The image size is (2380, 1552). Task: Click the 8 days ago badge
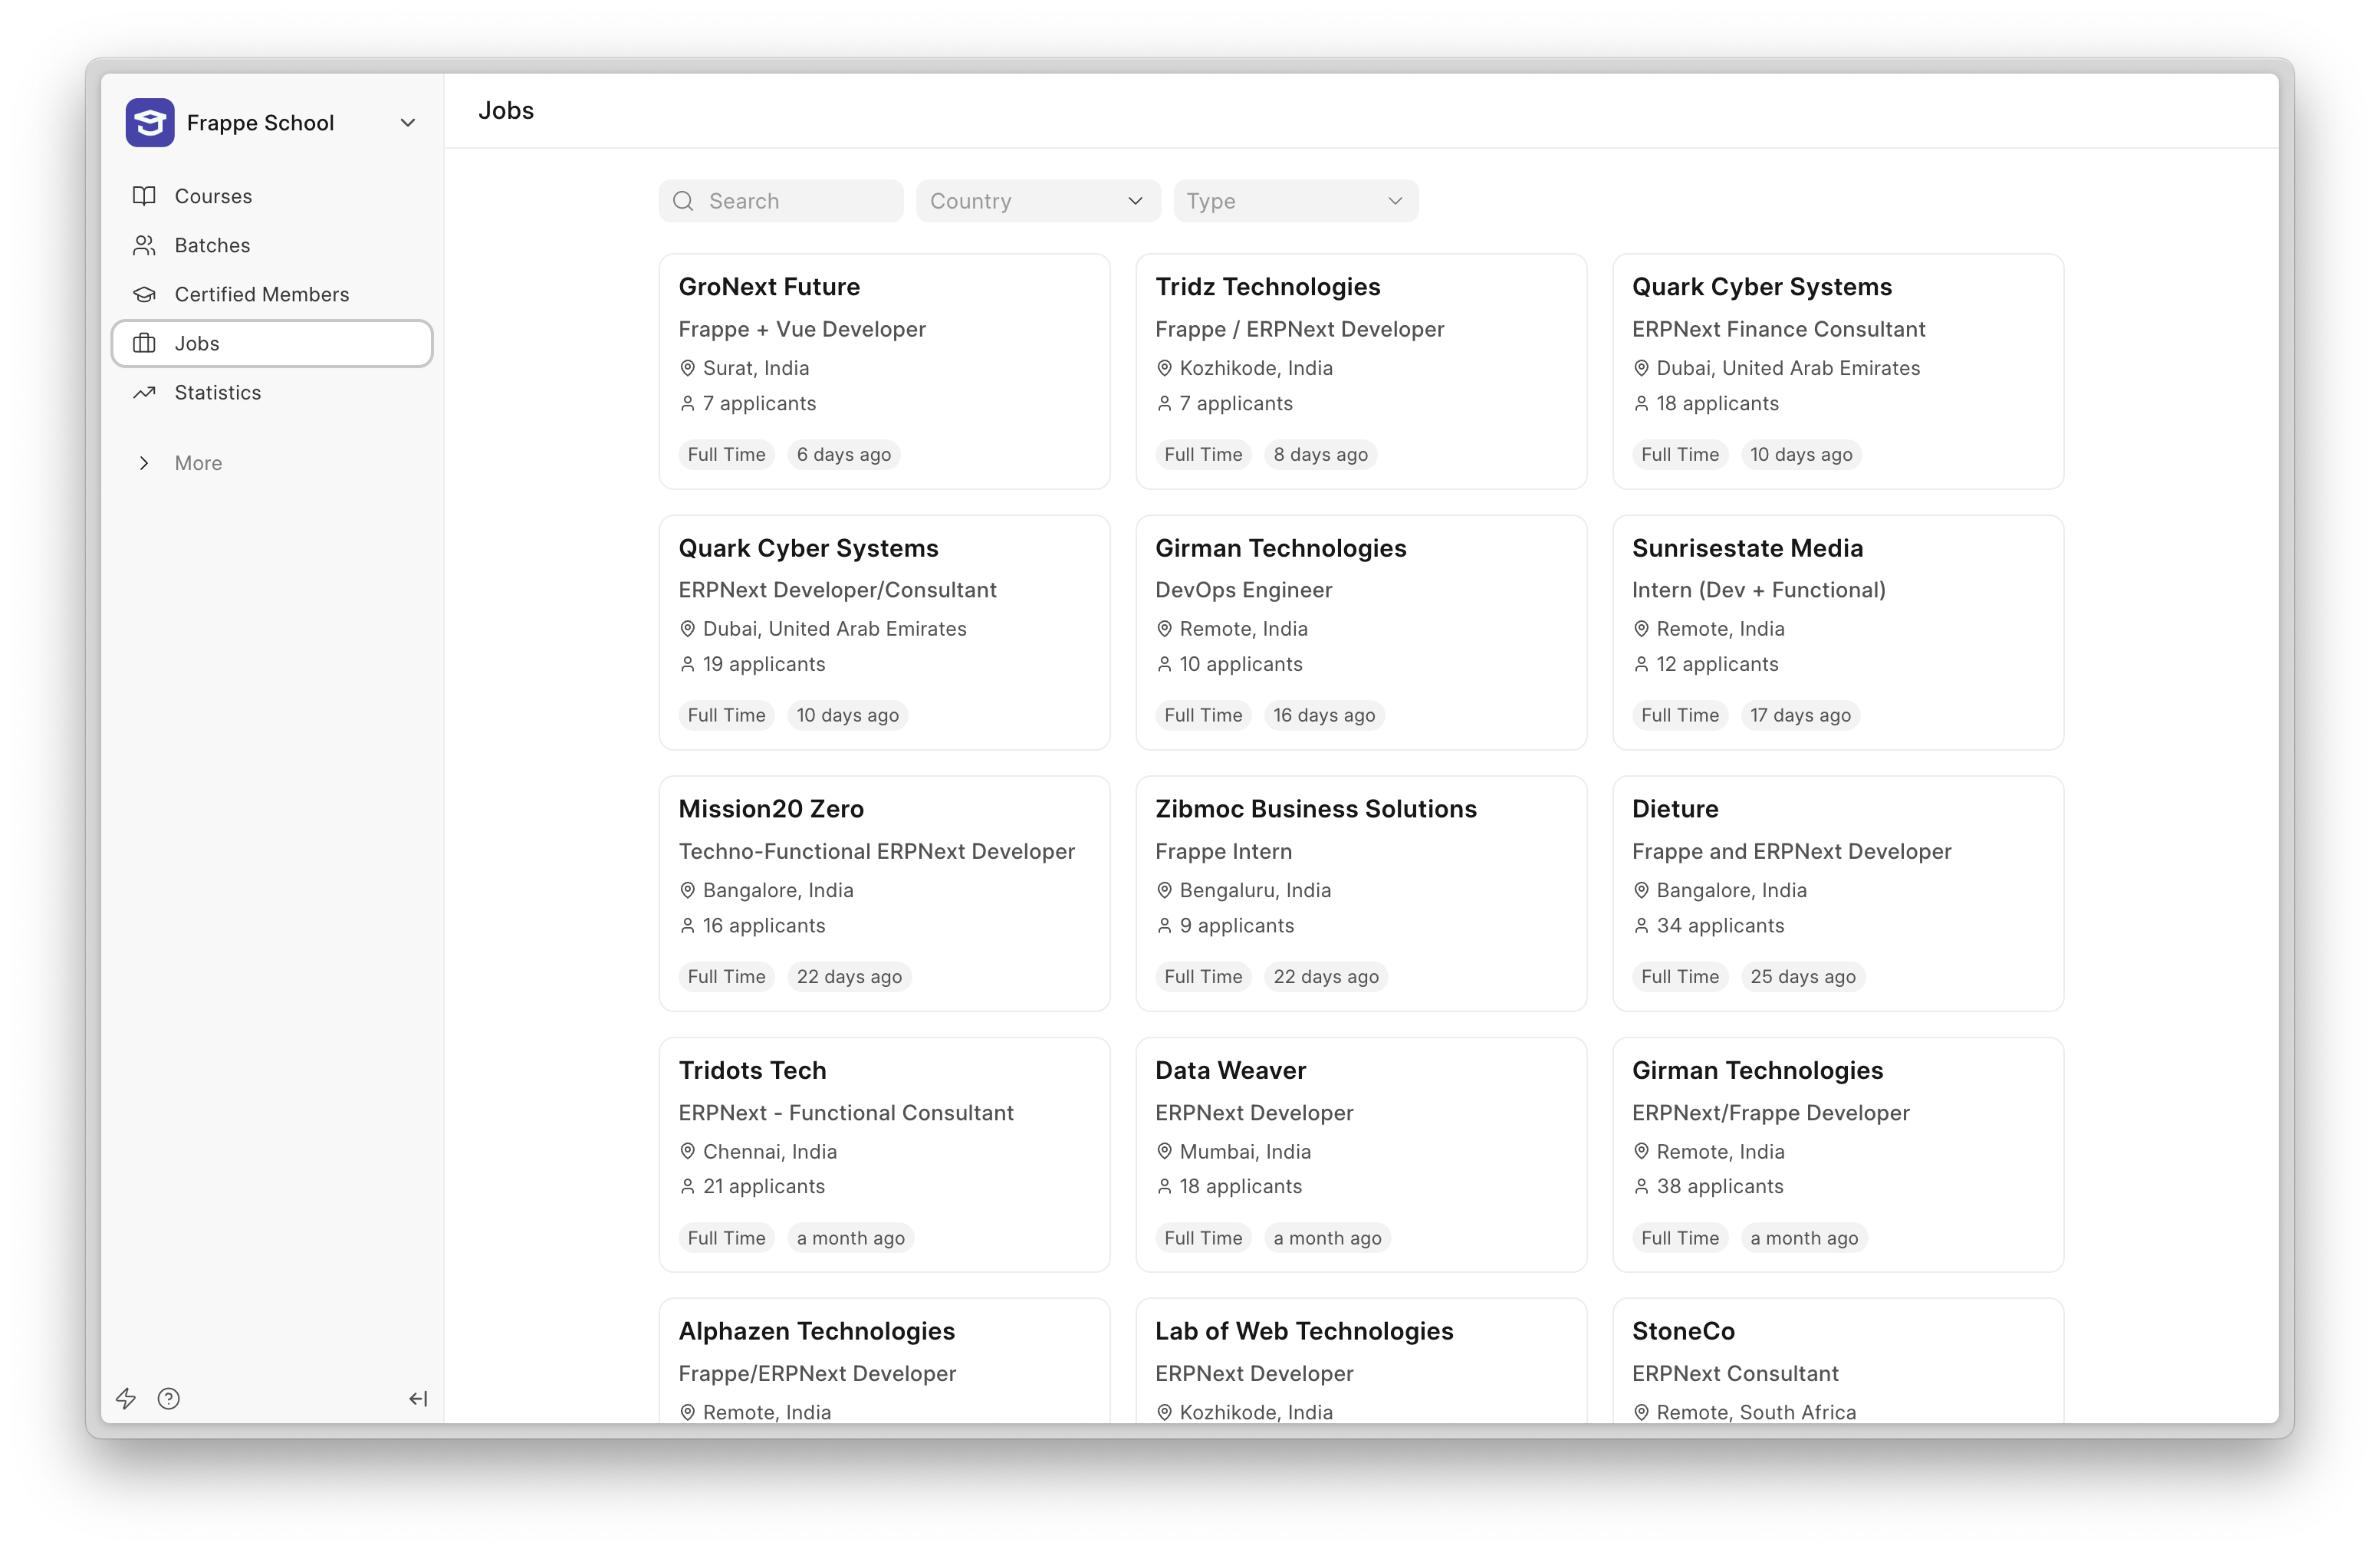pos(1320,455)
